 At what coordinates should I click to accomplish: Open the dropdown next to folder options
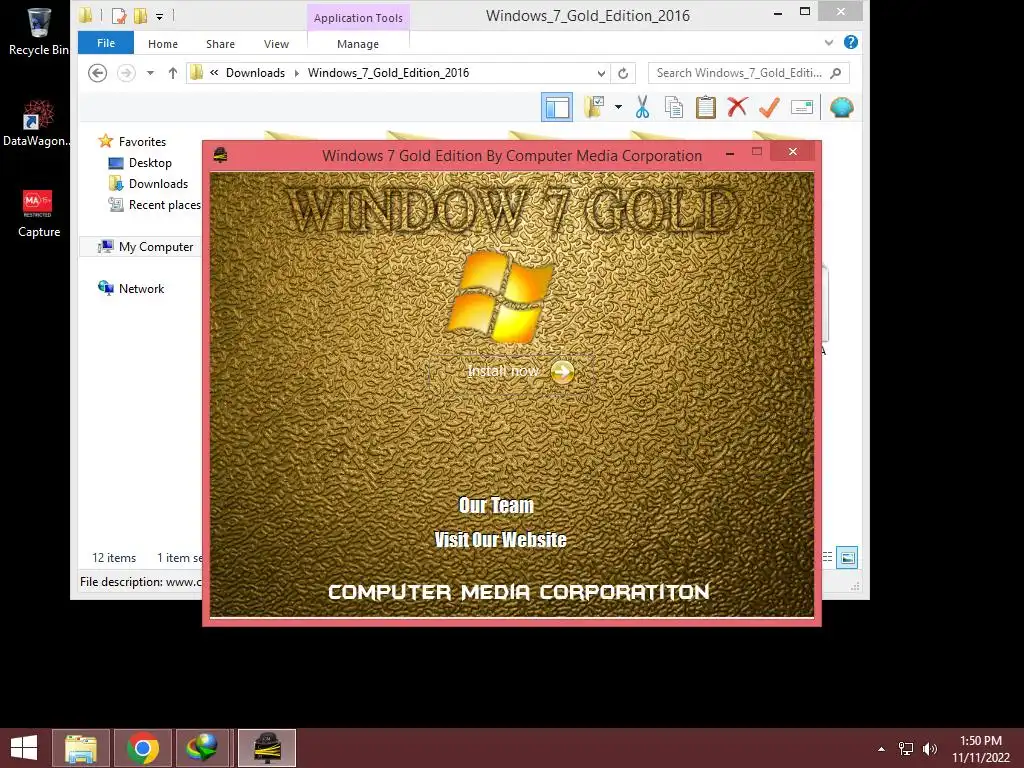618,107
